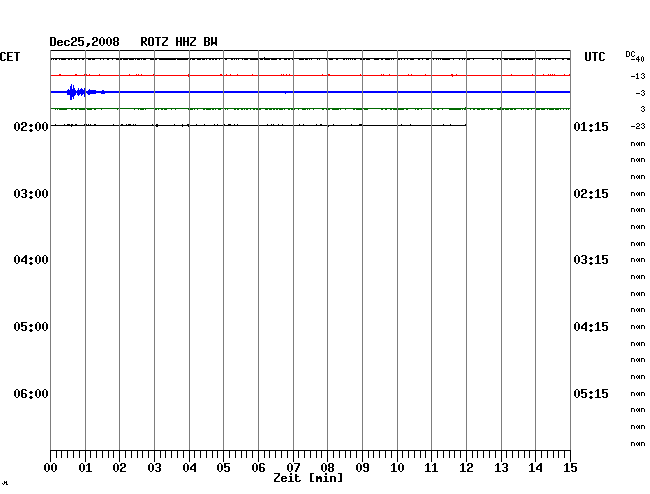Click the 02:00 CET time label
Image resolution: width=650 pixels, height=494 pixels.
tap(31, 126)
